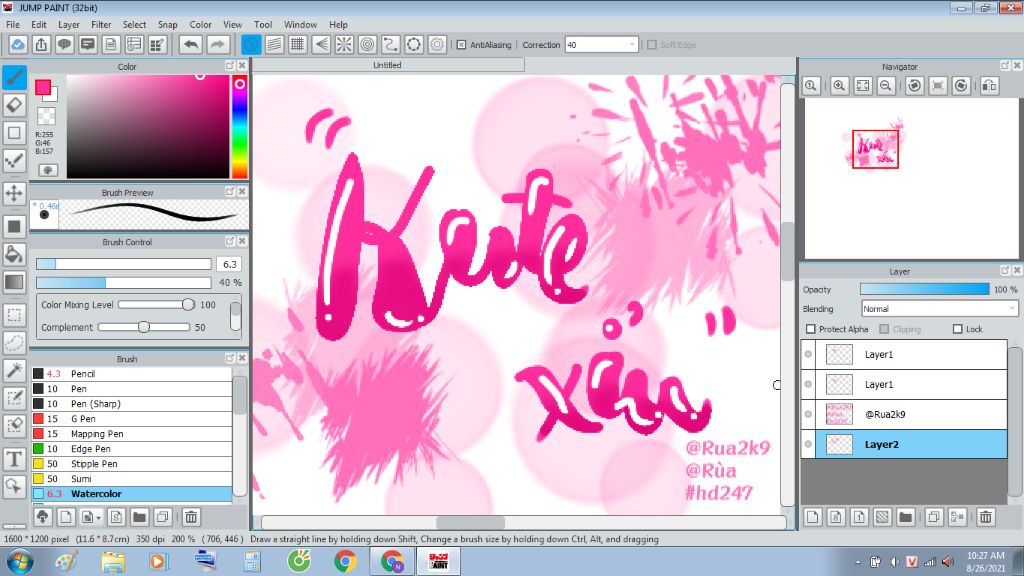Add new layer folder in Layer panel

click(905, 517)
